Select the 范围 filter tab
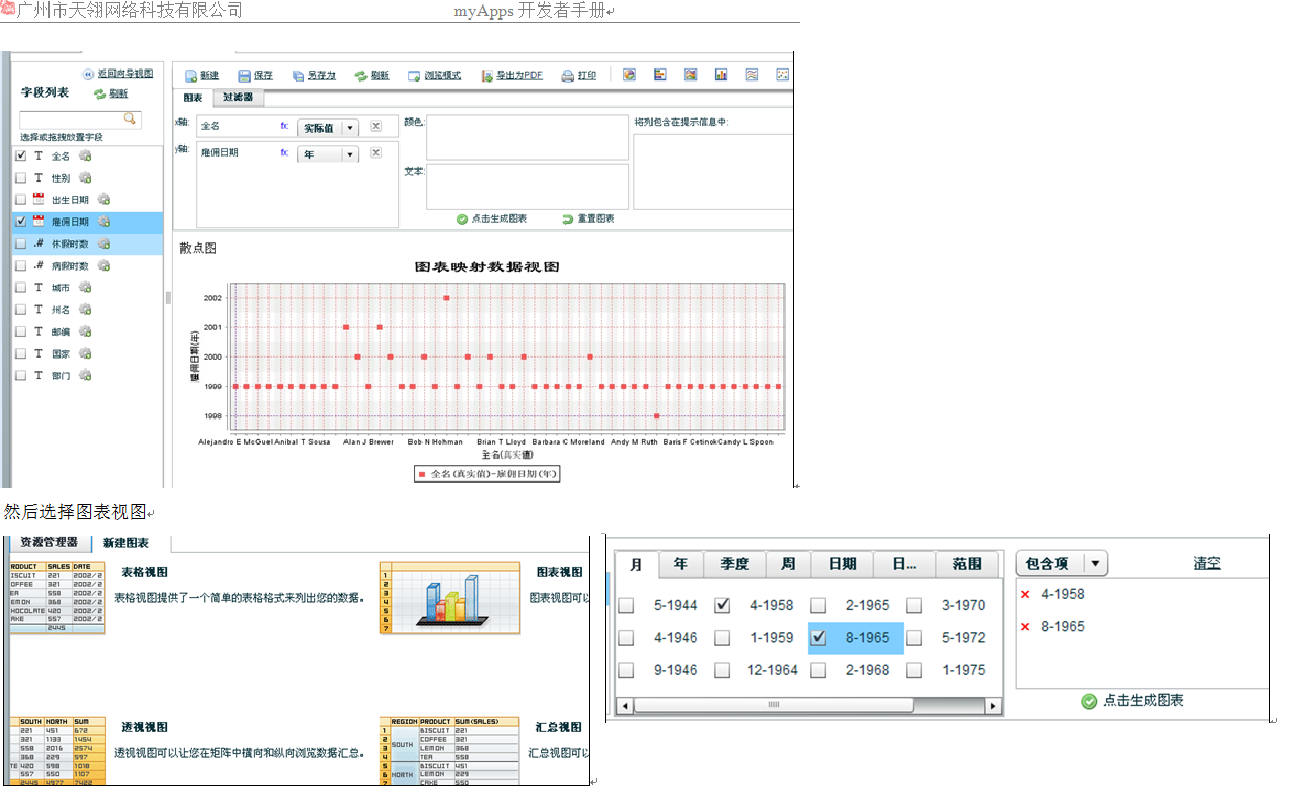The width and height of the screenshot is (1293, 797). pyautogui.click(x=967, y=564)
